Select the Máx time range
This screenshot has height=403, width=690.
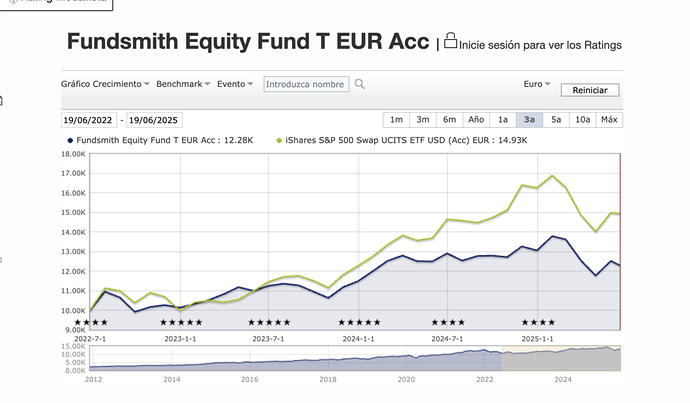pyautogui.click(x=609, y=120)
